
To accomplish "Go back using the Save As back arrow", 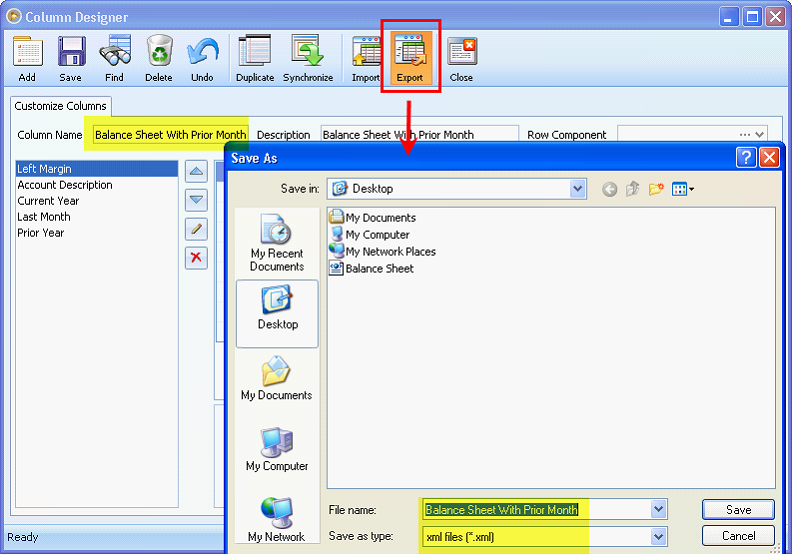I will (x=609, y=189).
